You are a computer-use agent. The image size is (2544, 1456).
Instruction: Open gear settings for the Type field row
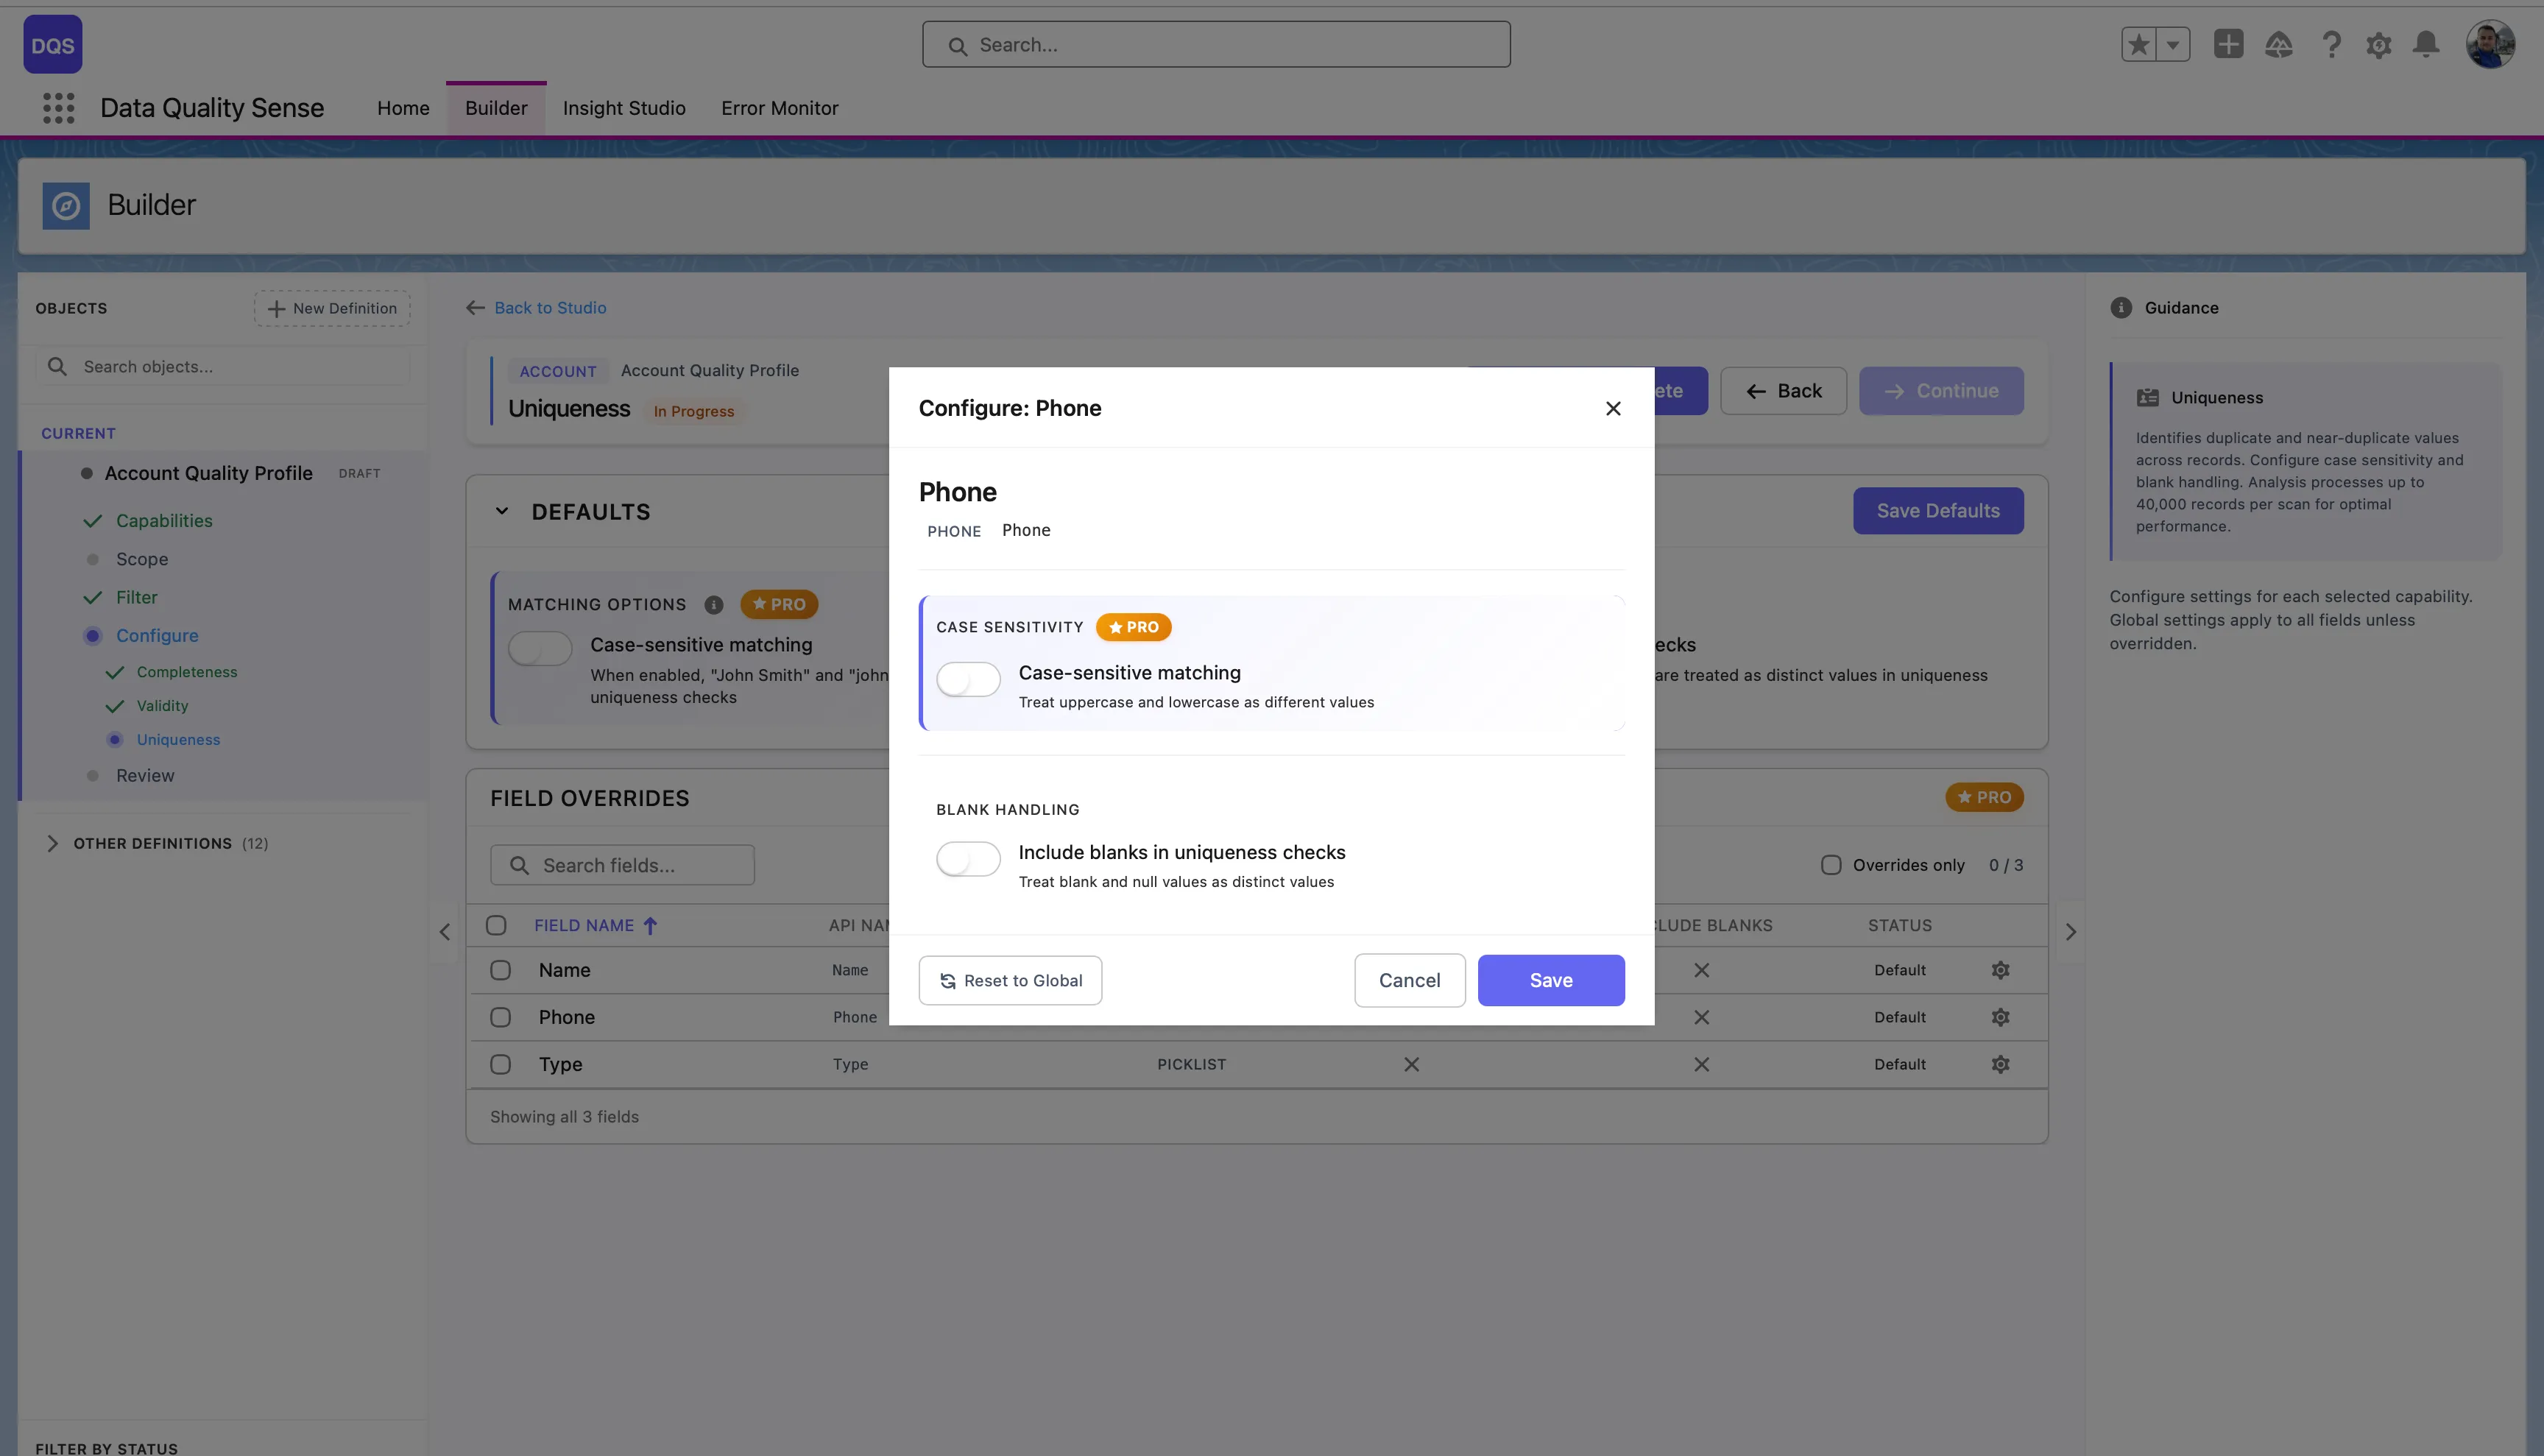[2000, 1063]
